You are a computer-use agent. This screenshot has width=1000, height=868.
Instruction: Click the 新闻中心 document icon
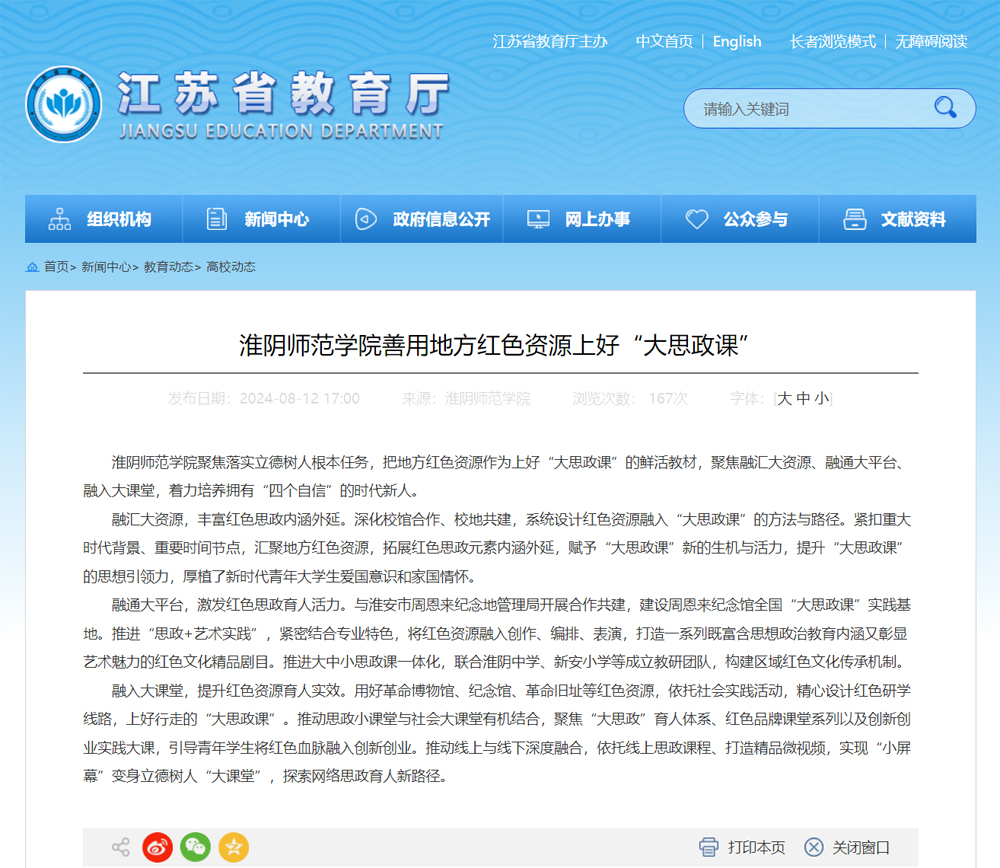[217, 219]
